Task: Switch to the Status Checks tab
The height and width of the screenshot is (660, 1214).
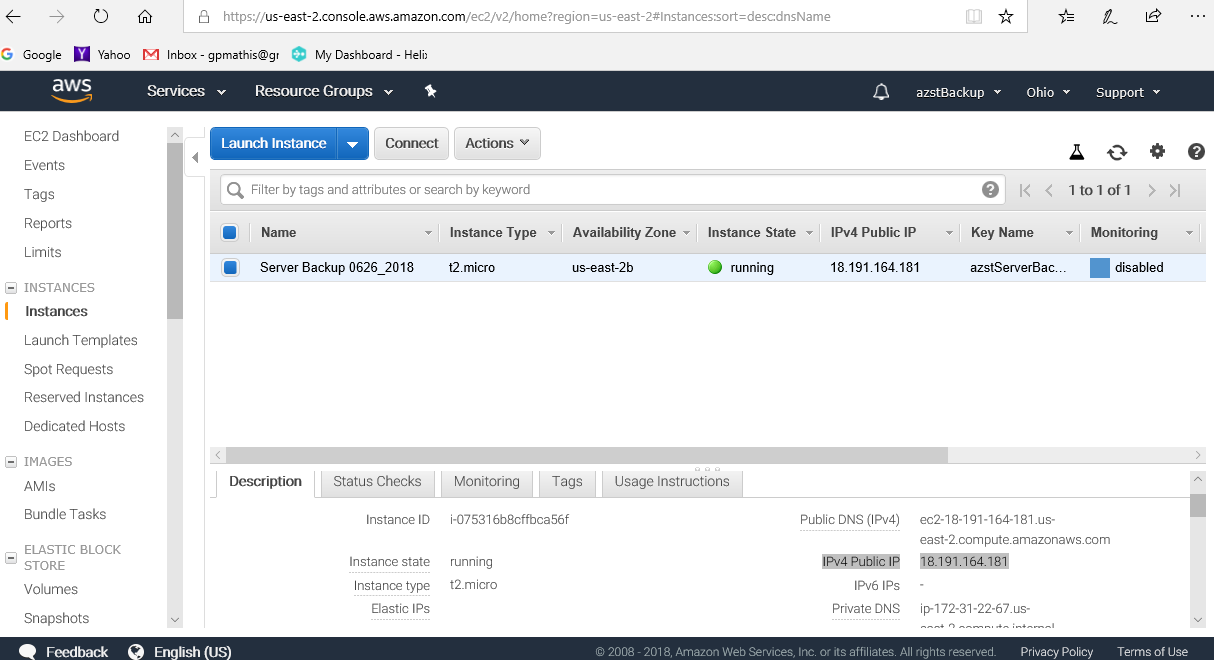Action: (377, 482)
